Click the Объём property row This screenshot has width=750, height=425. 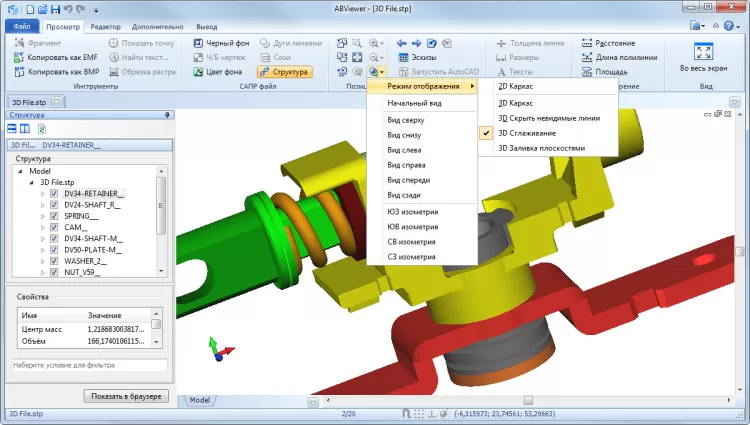point(84,341)
